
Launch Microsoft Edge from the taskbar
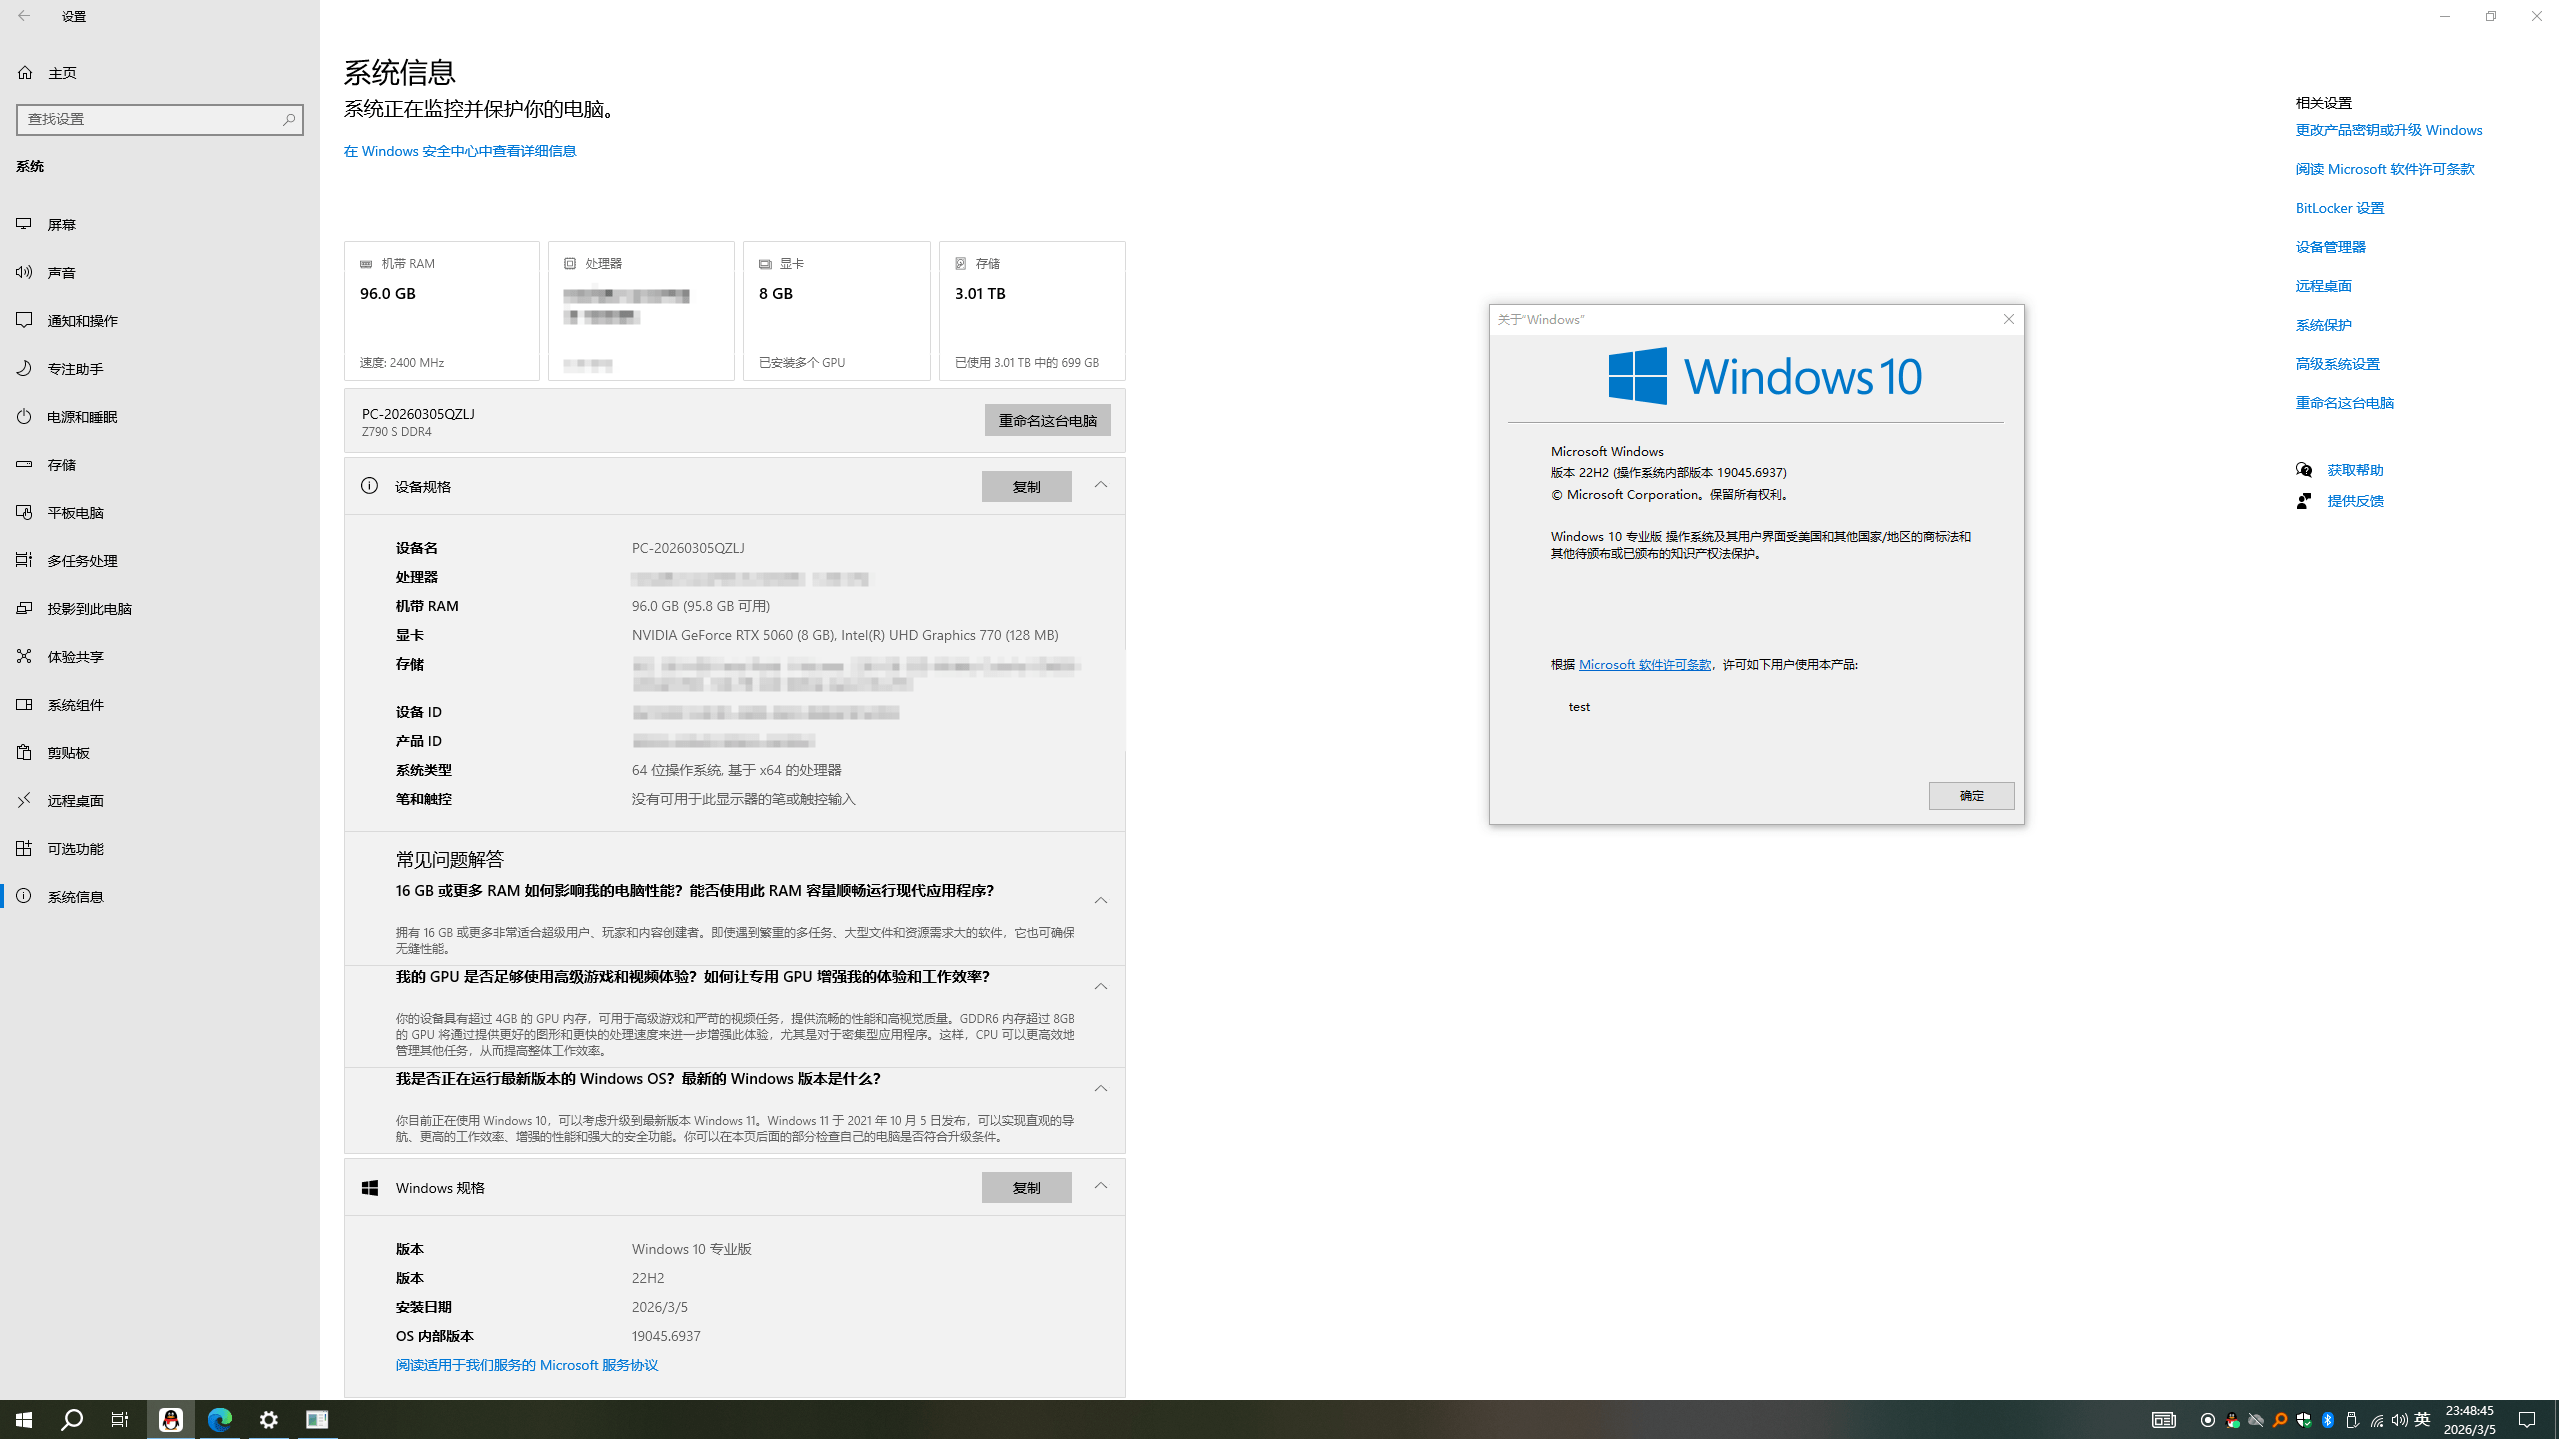coord(219,1419)
